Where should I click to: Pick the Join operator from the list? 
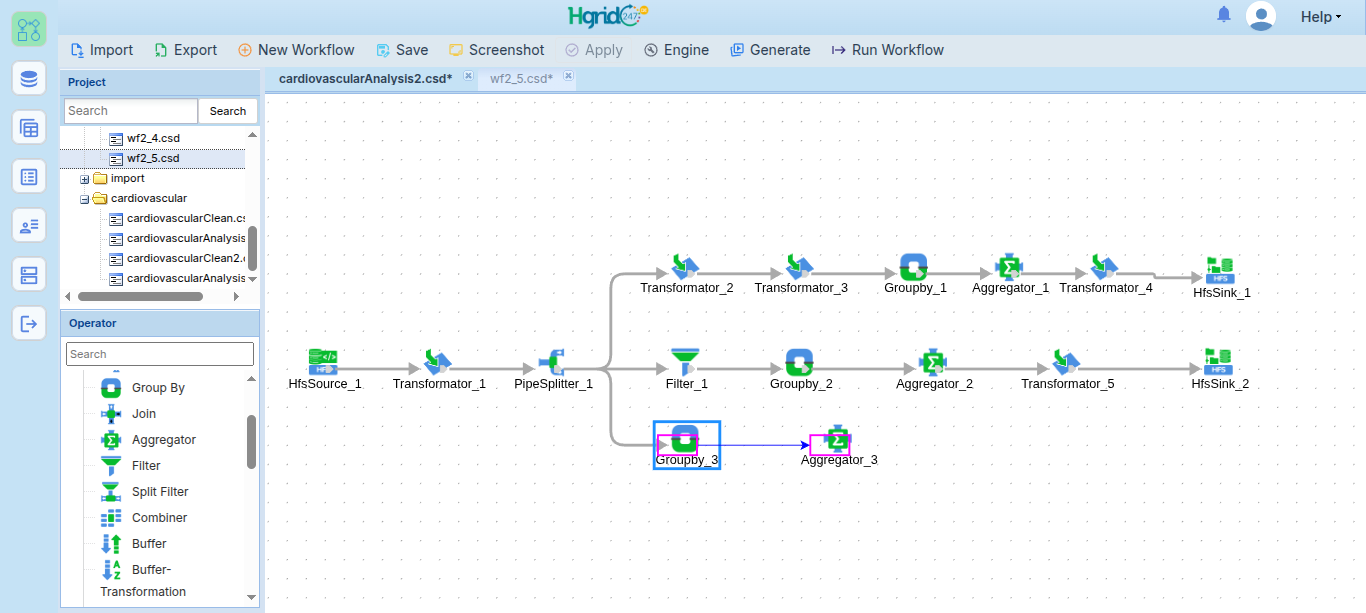click(144, 414)
